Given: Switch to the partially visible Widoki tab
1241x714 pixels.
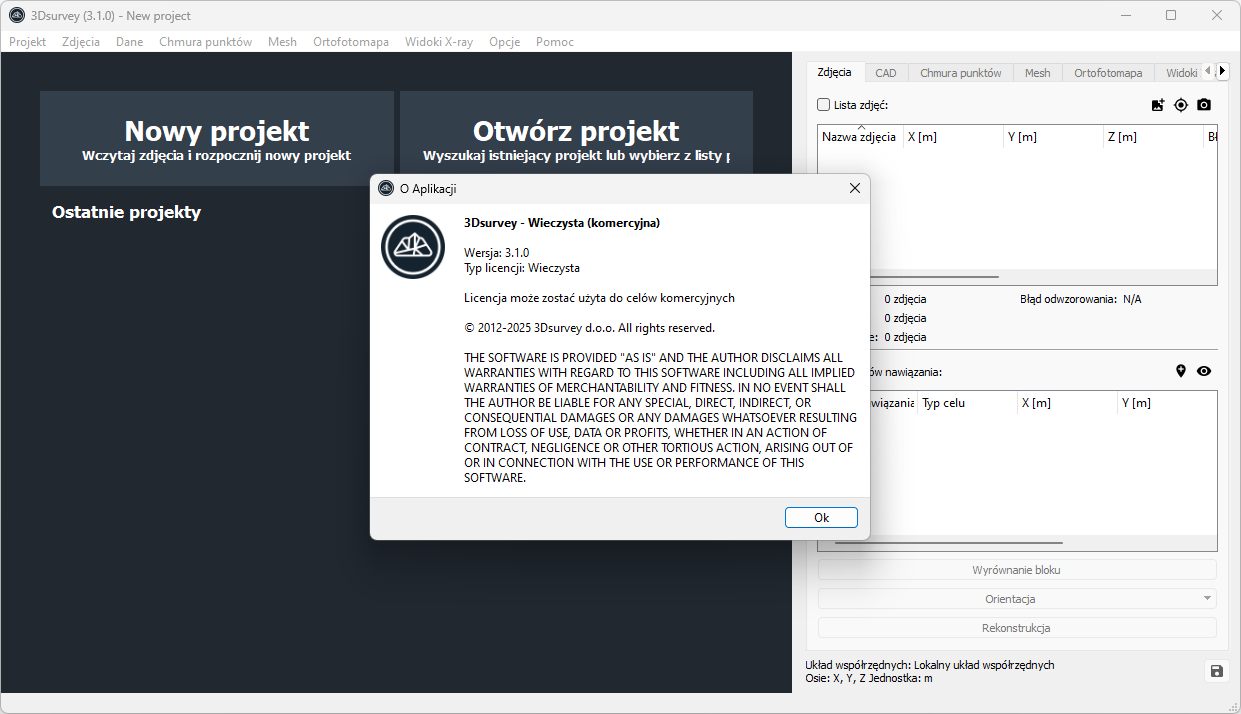Looking at the screenshot, I should (1179, 73).
